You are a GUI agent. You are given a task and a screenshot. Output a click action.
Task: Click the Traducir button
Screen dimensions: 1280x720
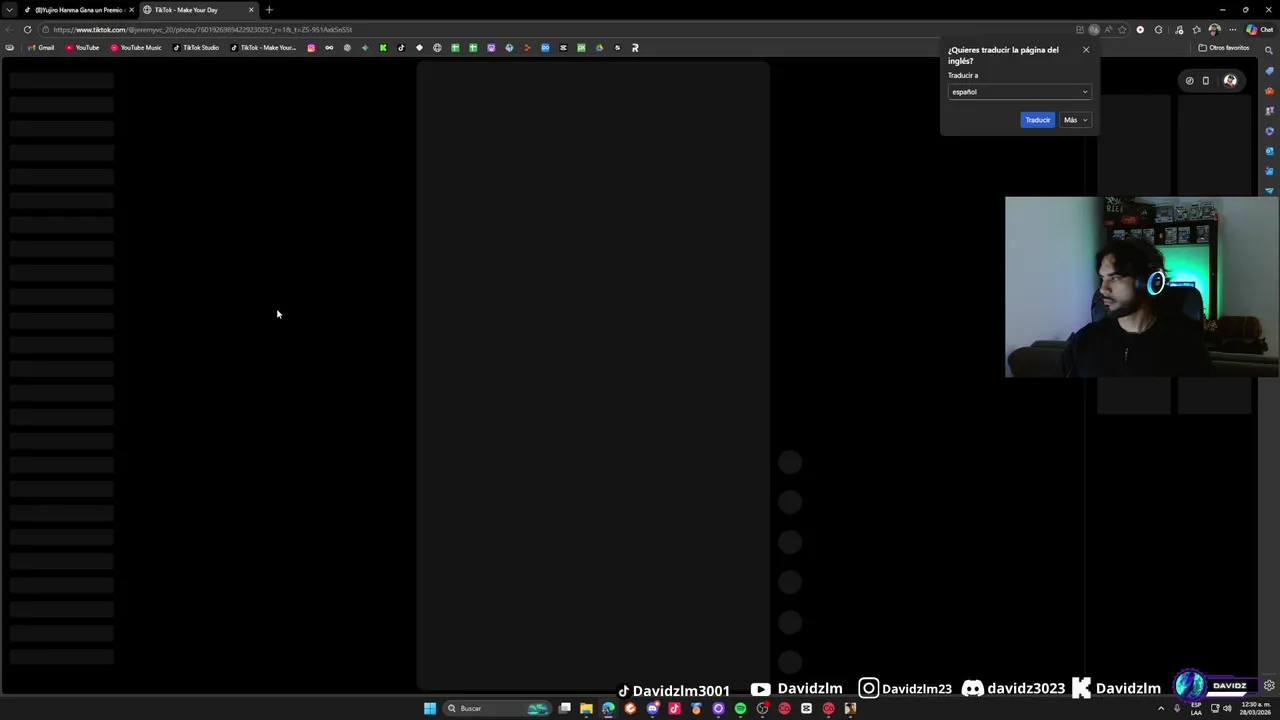(x=1037, y=120)
